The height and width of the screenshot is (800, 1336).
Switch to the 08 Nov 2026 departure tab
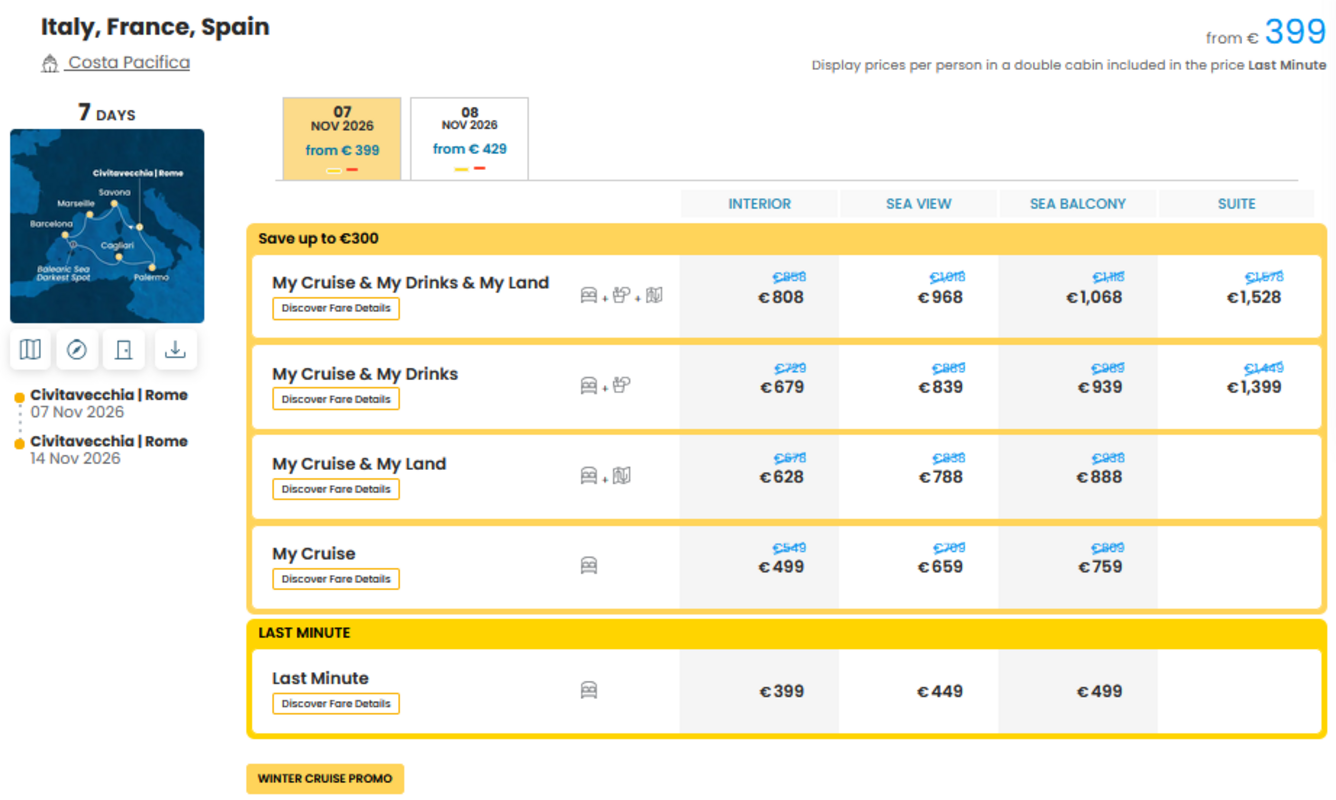click(469, 138)
